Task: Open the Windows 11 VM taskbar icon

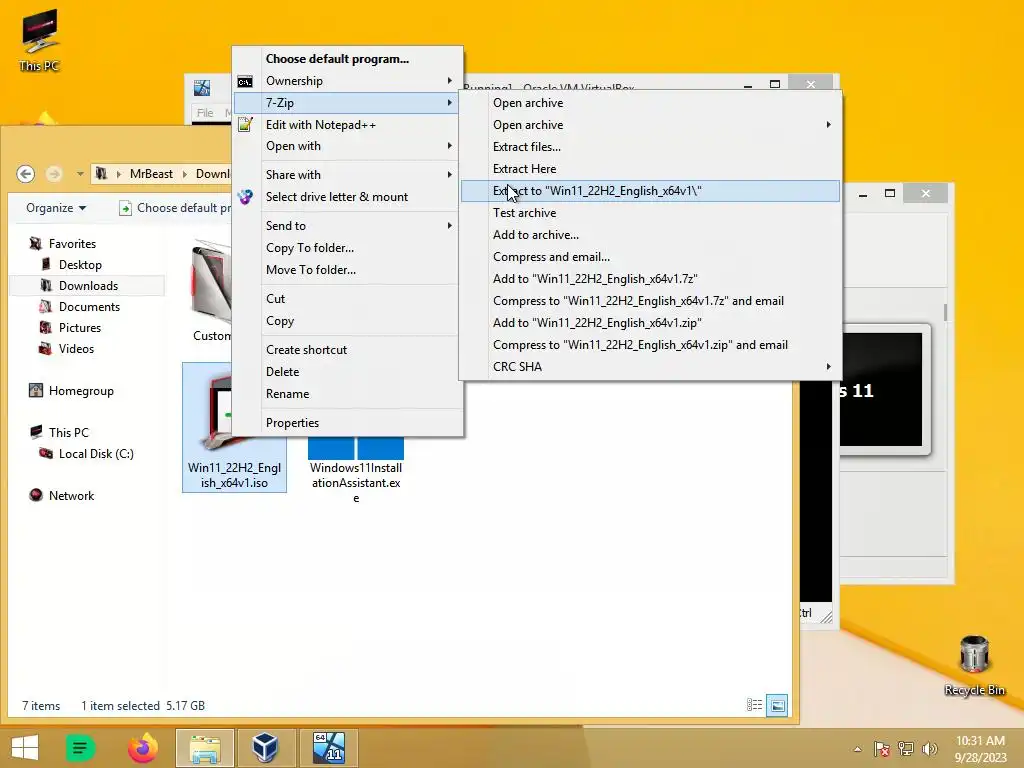Action: [x=328, y=748]
